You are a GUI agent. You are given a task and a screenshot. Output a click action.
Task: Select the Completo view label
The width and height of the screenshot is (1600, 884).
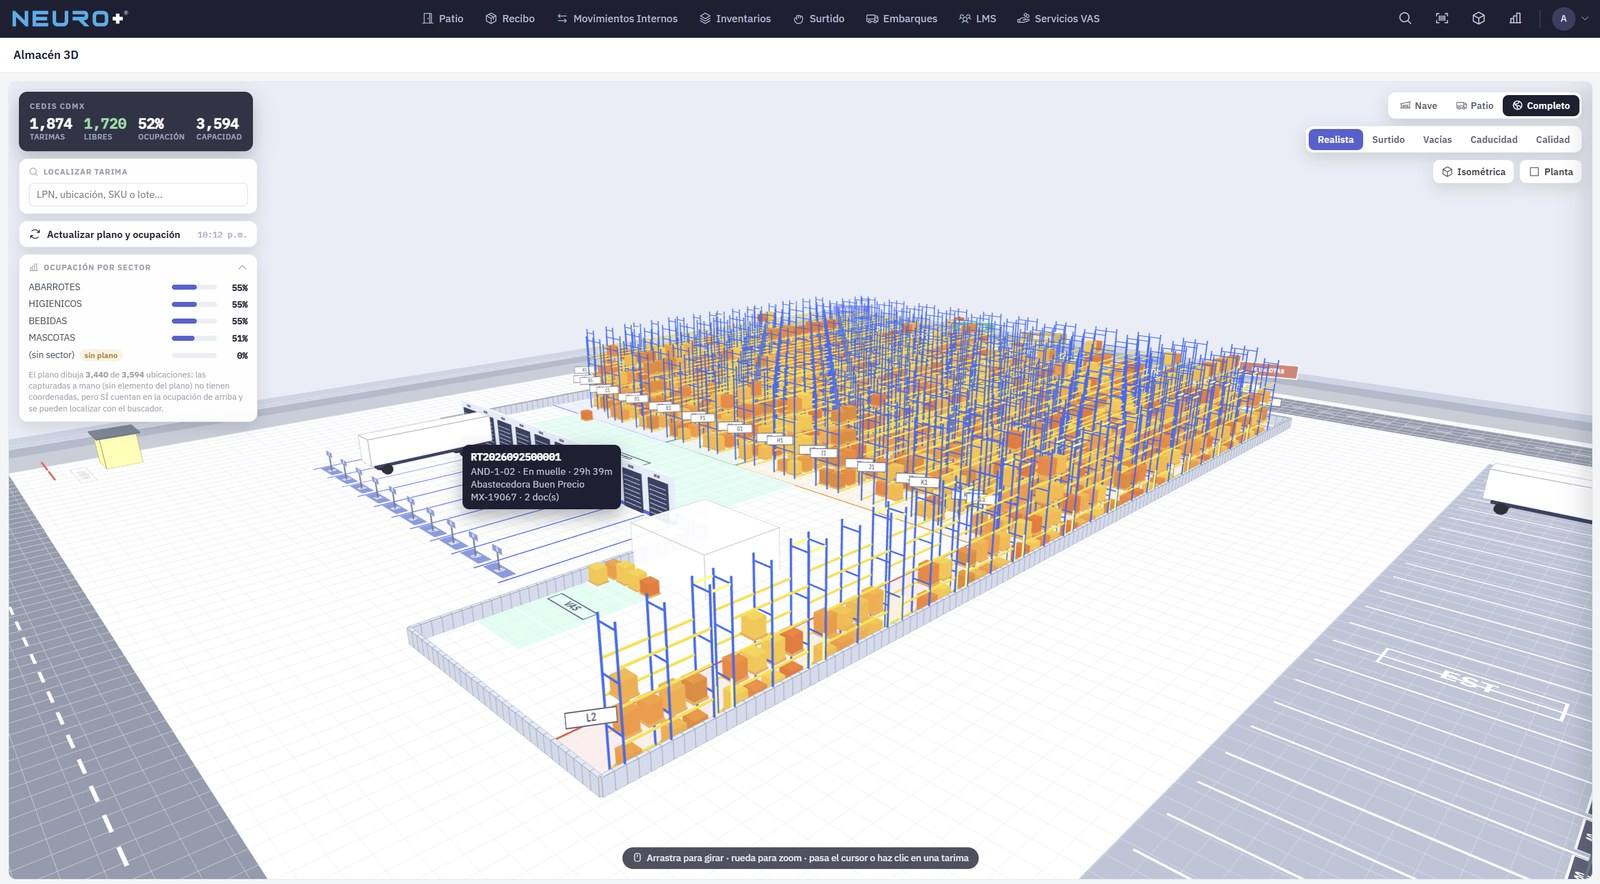coord(1548,105)
